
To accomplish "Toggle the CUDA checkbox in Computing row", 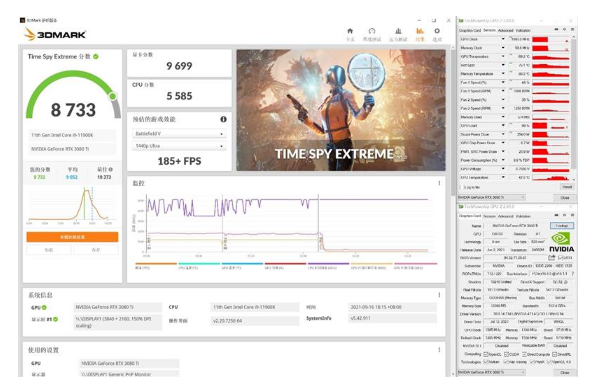I will (506, 354).
